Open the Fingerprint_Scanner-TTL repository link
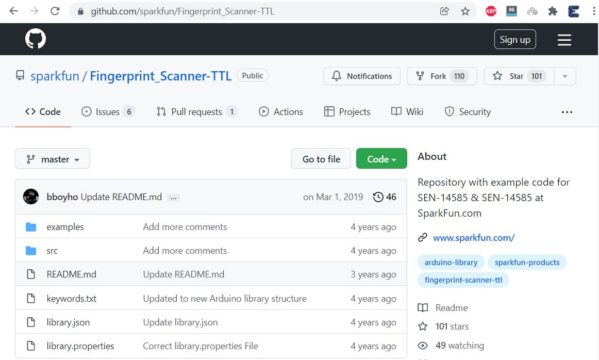Image resolution: width=599 pixels, height=360 pixels. tap(160, 76)
